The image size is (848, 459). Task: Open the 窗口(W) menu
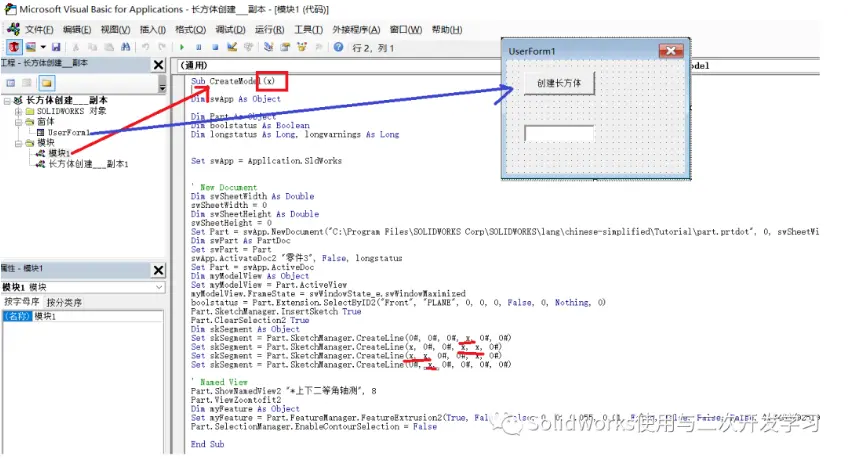pyautogui.click(x=406, y=30)
